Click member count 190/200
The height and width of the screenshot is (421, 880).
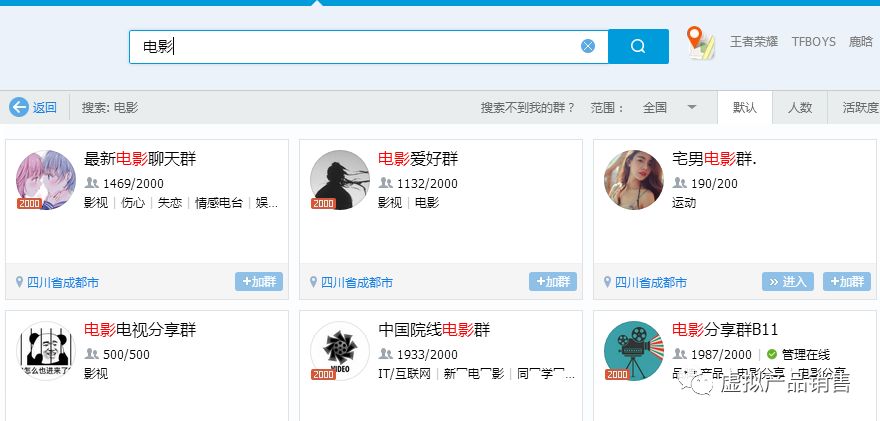click(x=714, y=184)
